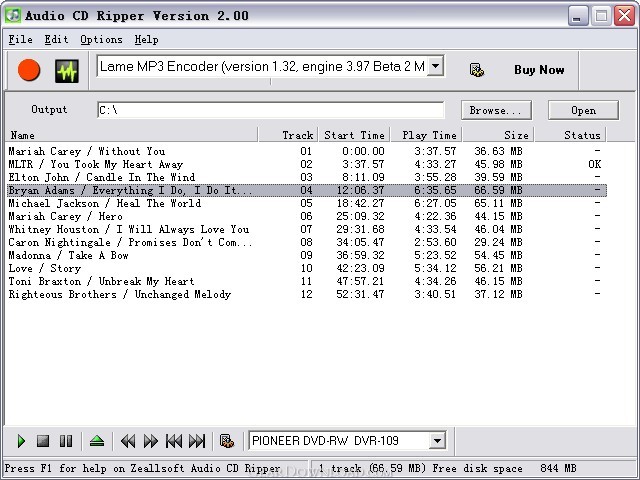Minimize the Audio CD Ripper window
The width and height of the screenshot is (640, 480).
(x=578, y=16)
